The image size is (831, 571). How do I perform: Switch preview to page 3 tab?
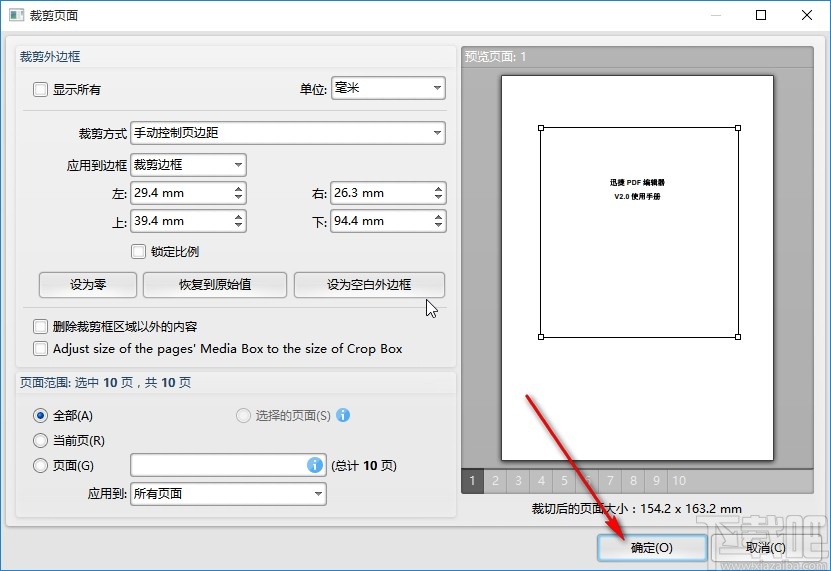coord(518,481)
